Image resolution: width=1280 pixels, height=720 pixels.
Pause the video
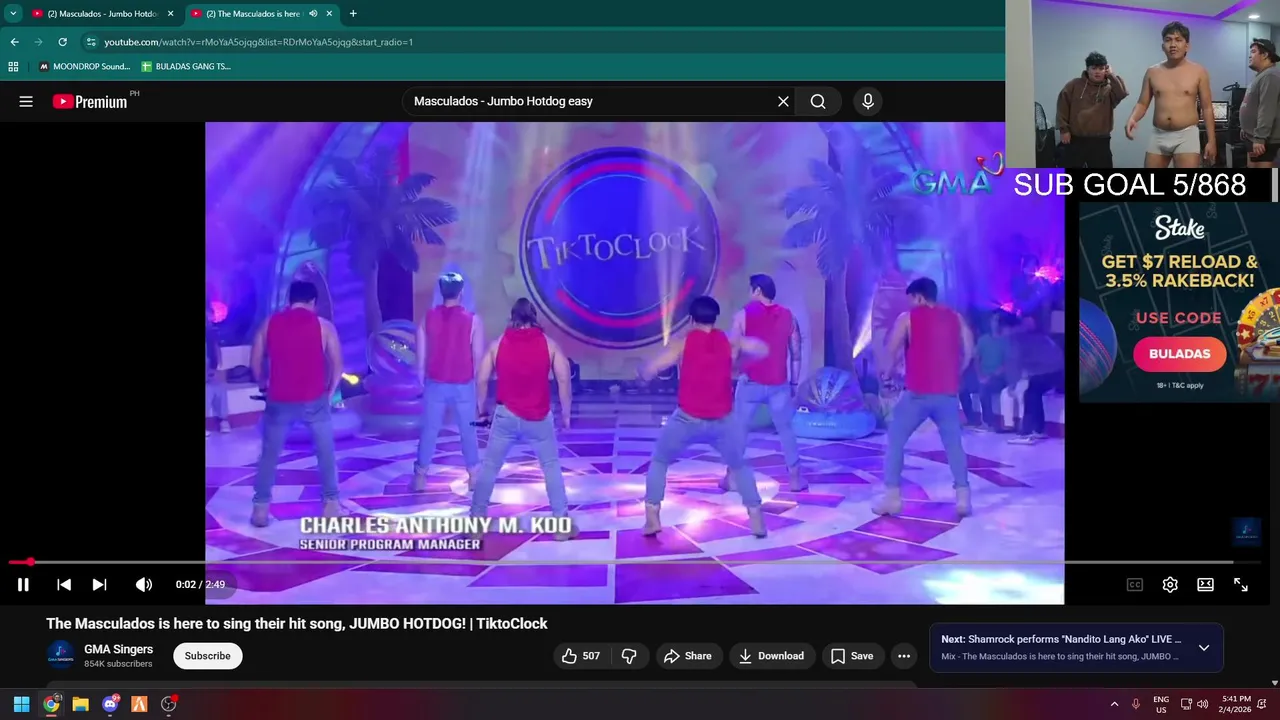pos(23,584)
